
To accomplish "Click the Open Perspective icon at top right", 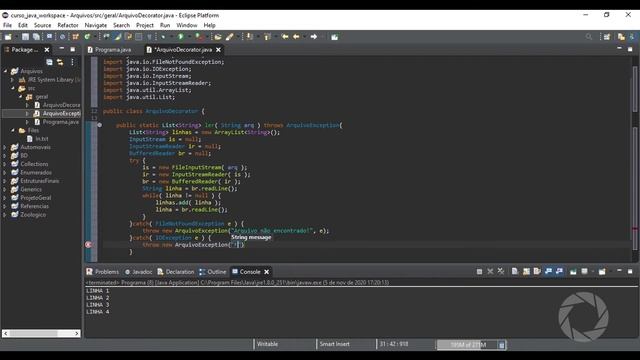I will [607, 37].
